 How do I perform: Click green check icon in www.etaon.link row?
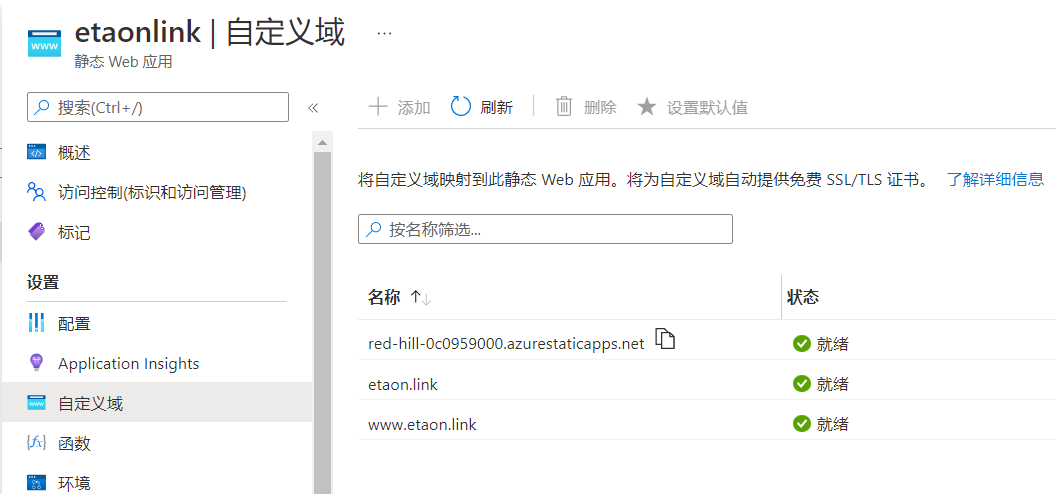pyautogui.click(x=801, y=423)
